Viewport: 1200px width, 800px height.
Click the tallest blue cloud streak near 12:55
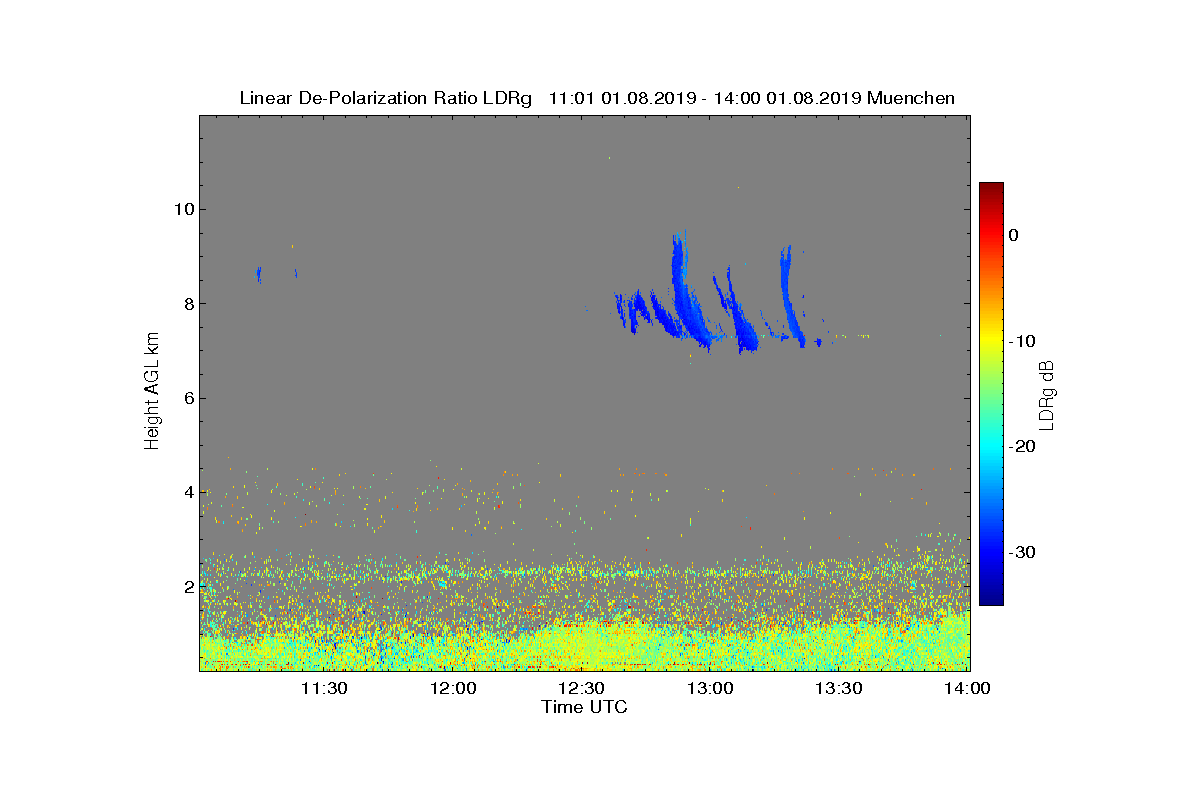(x=686, y=290)
